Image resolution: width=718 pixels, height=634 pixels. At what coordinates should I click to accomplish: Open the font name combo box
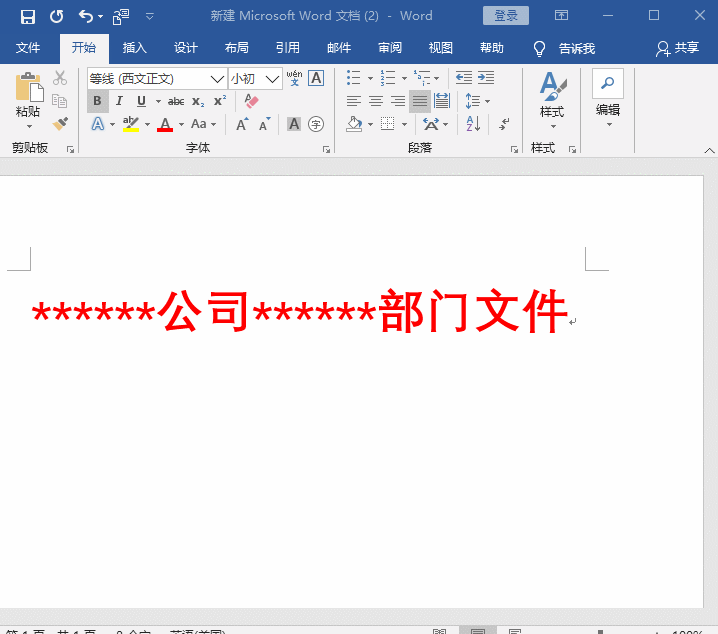pos(157,79)
